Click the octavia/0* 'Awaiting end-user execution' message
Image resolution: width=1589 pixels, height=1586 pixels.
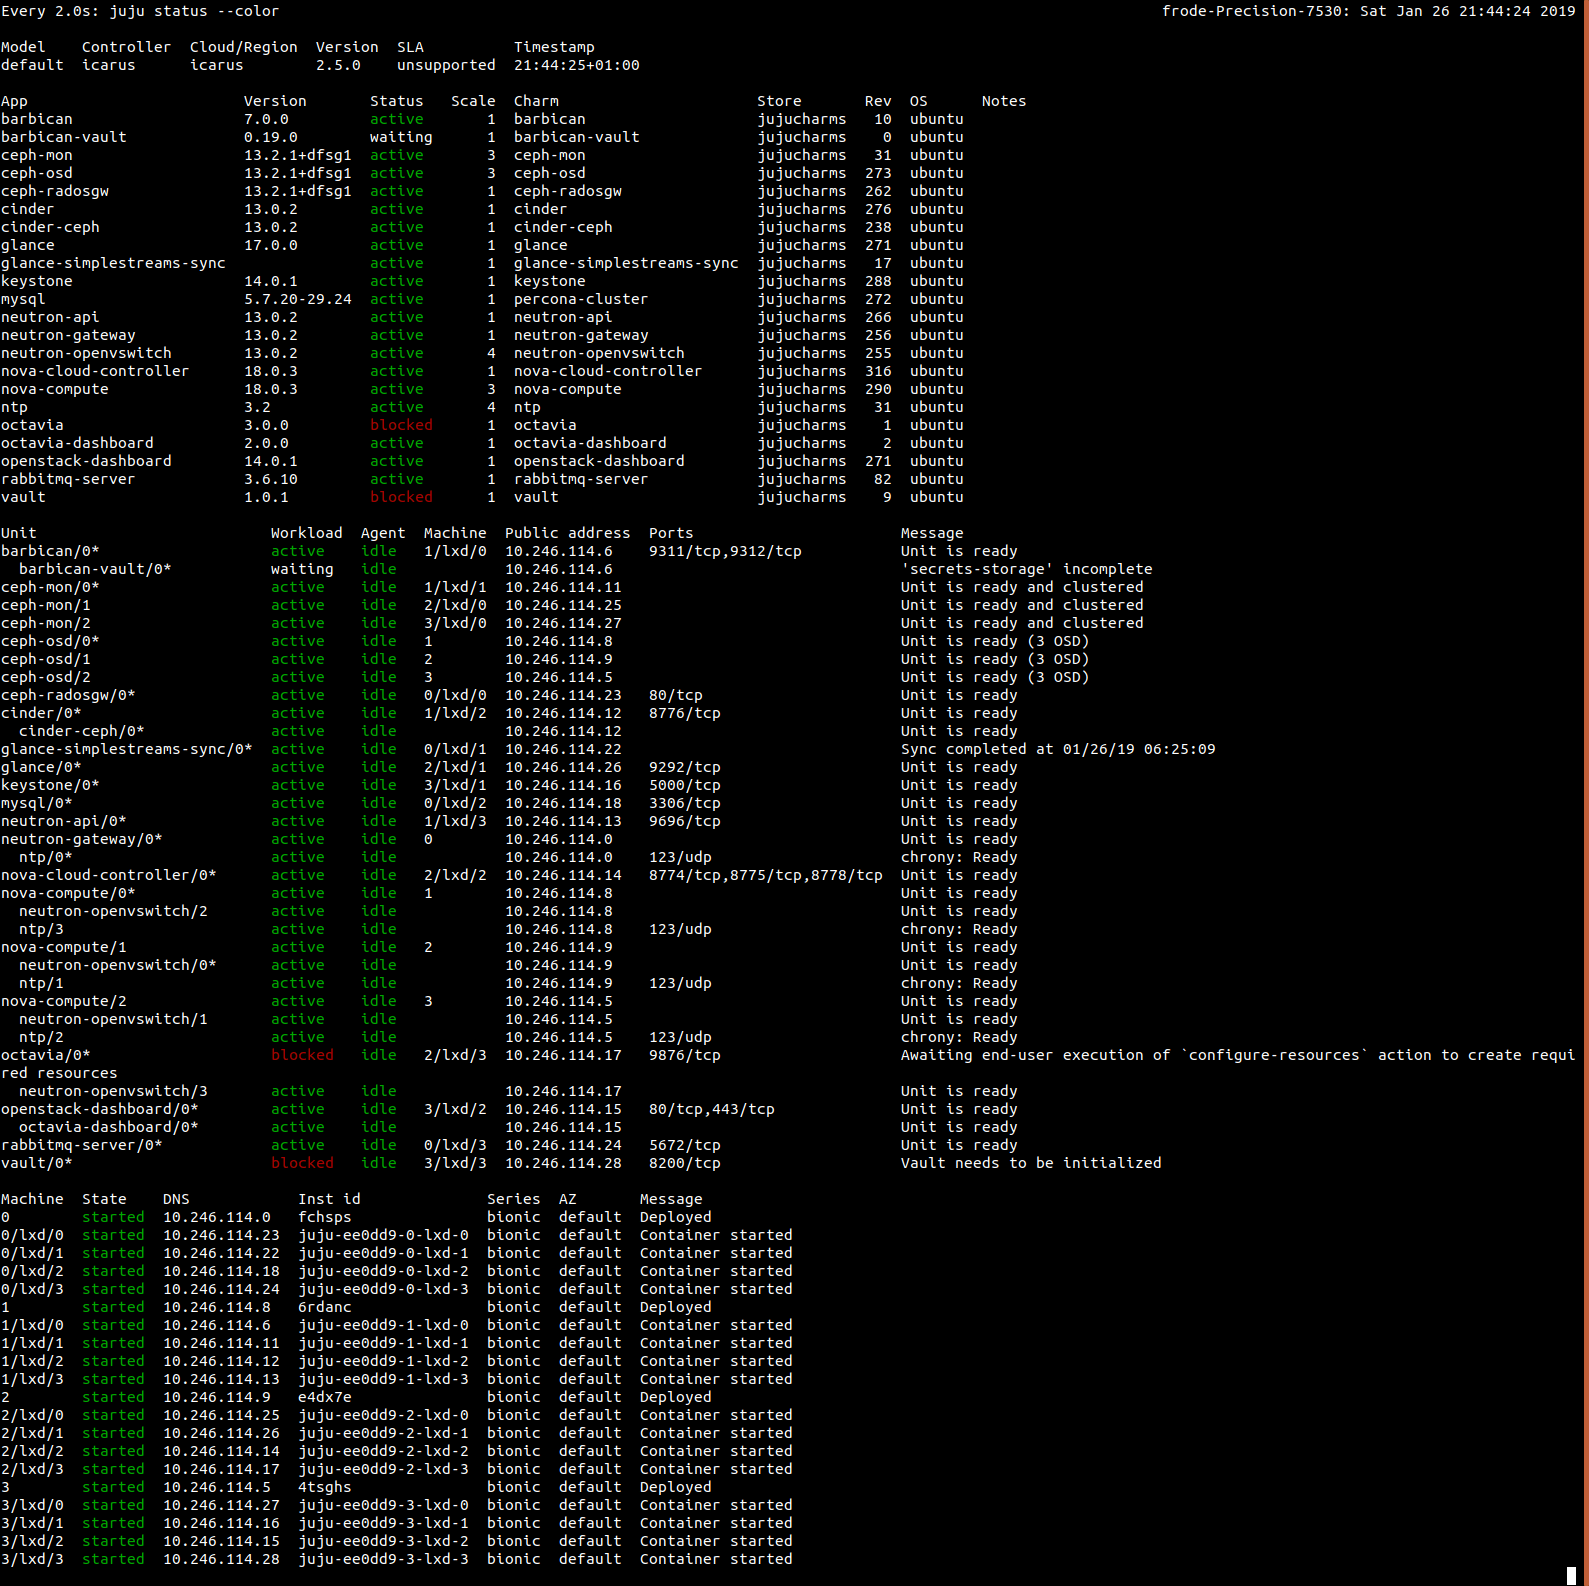click(1238, 1055)
